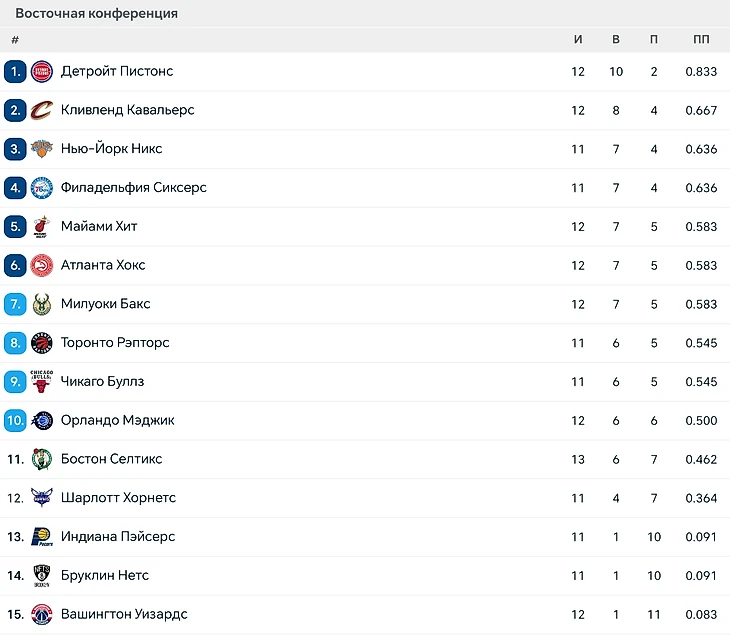The height and width of the screenshot is (639, 730).
Task: Click rank badge 1 for Detroit
Action: point(14,71)
